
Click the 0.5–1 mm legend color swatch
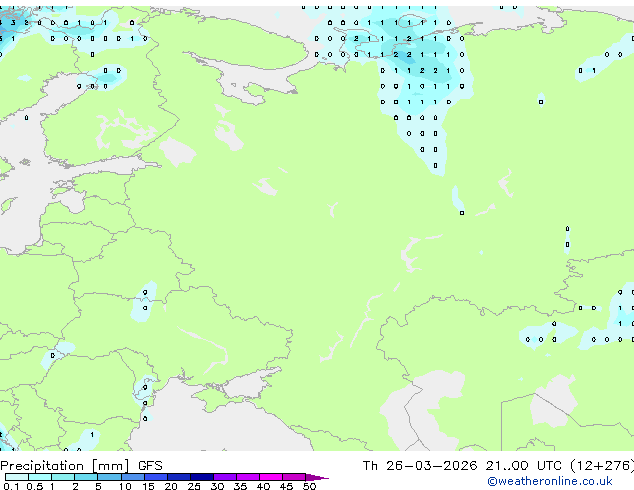click(x=40, y=477)
